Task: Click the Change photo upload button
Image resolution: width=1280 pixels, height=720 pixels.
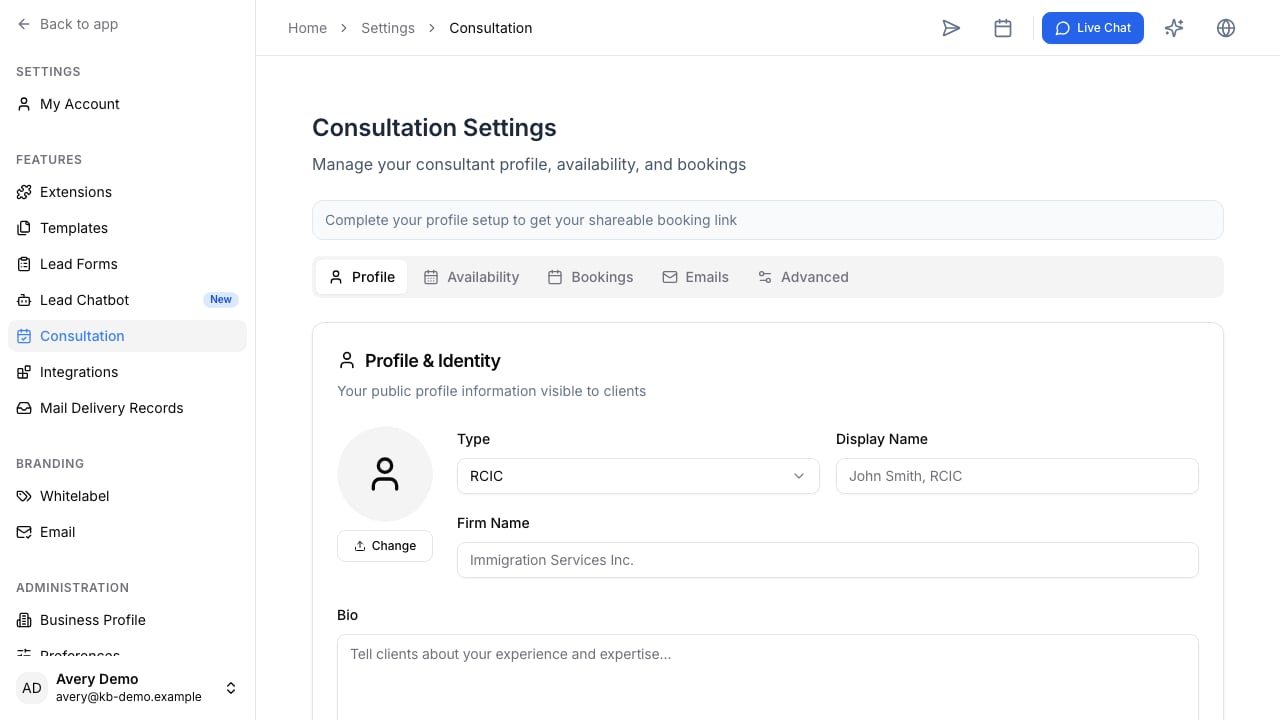Action: pyautogui.click(x=385, y=546)
